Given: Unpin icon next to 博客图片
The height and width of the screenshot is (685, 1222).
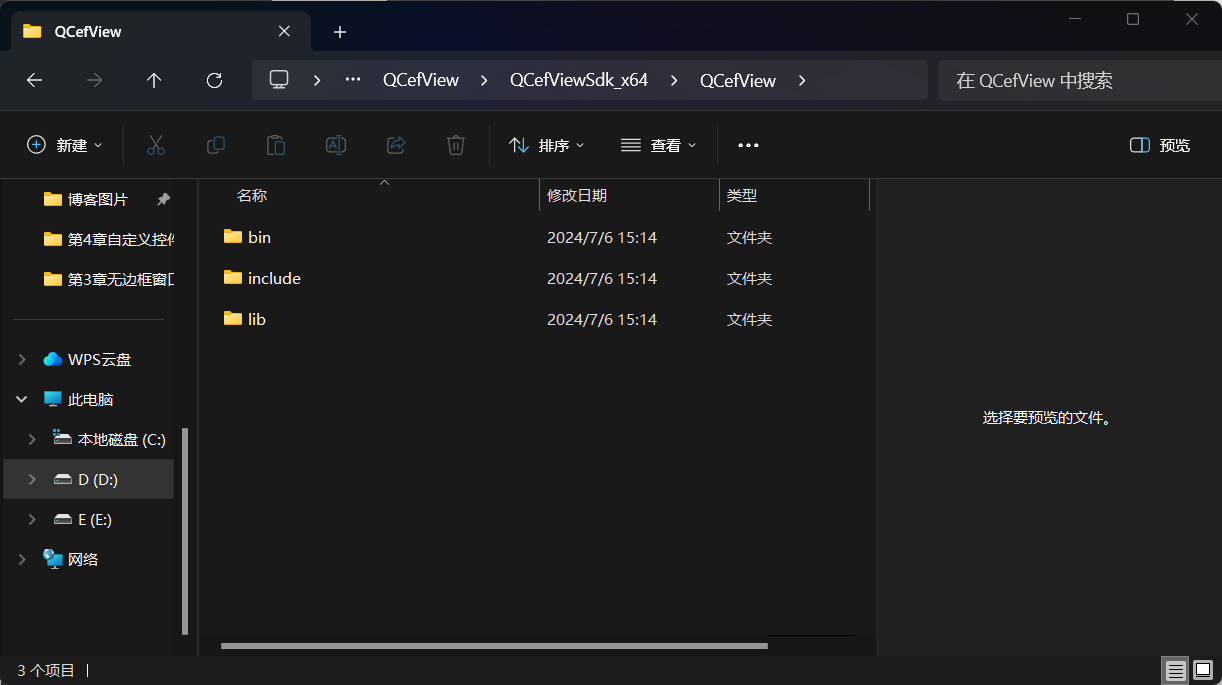Looking at the screenshot, I should click(x=163, y=199).
